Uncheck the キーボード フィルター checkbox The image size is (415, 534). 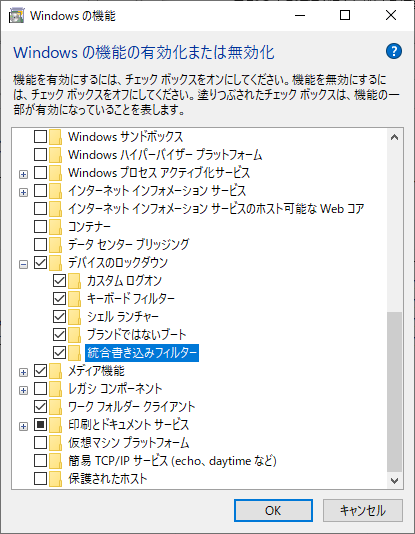(x=60, y=299)
